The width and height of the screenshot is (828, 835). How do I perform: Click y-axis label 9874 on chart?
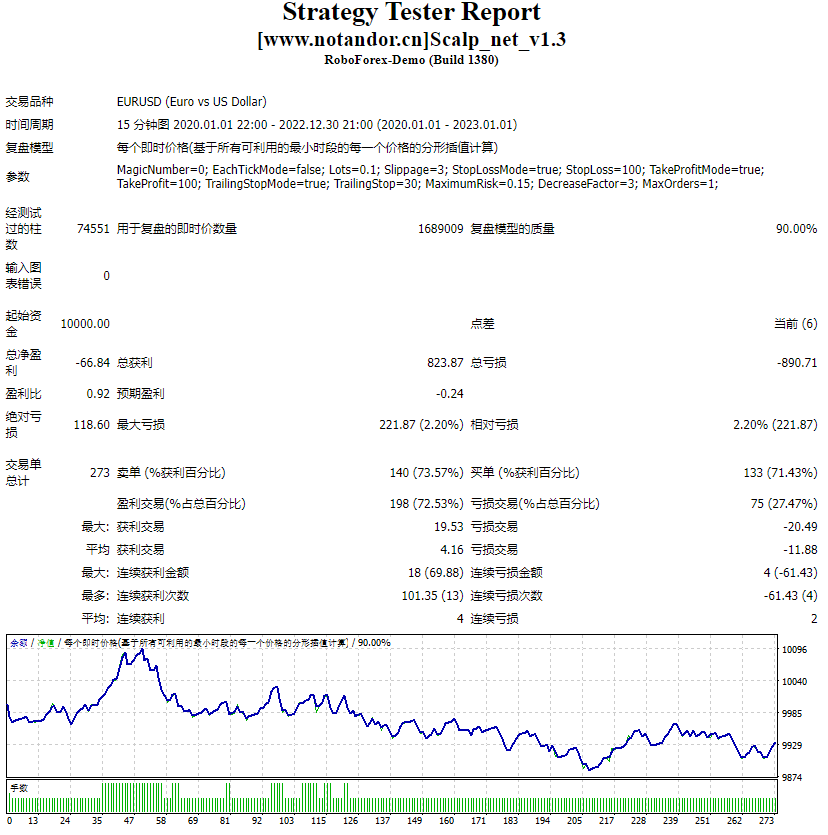(791, 777)
